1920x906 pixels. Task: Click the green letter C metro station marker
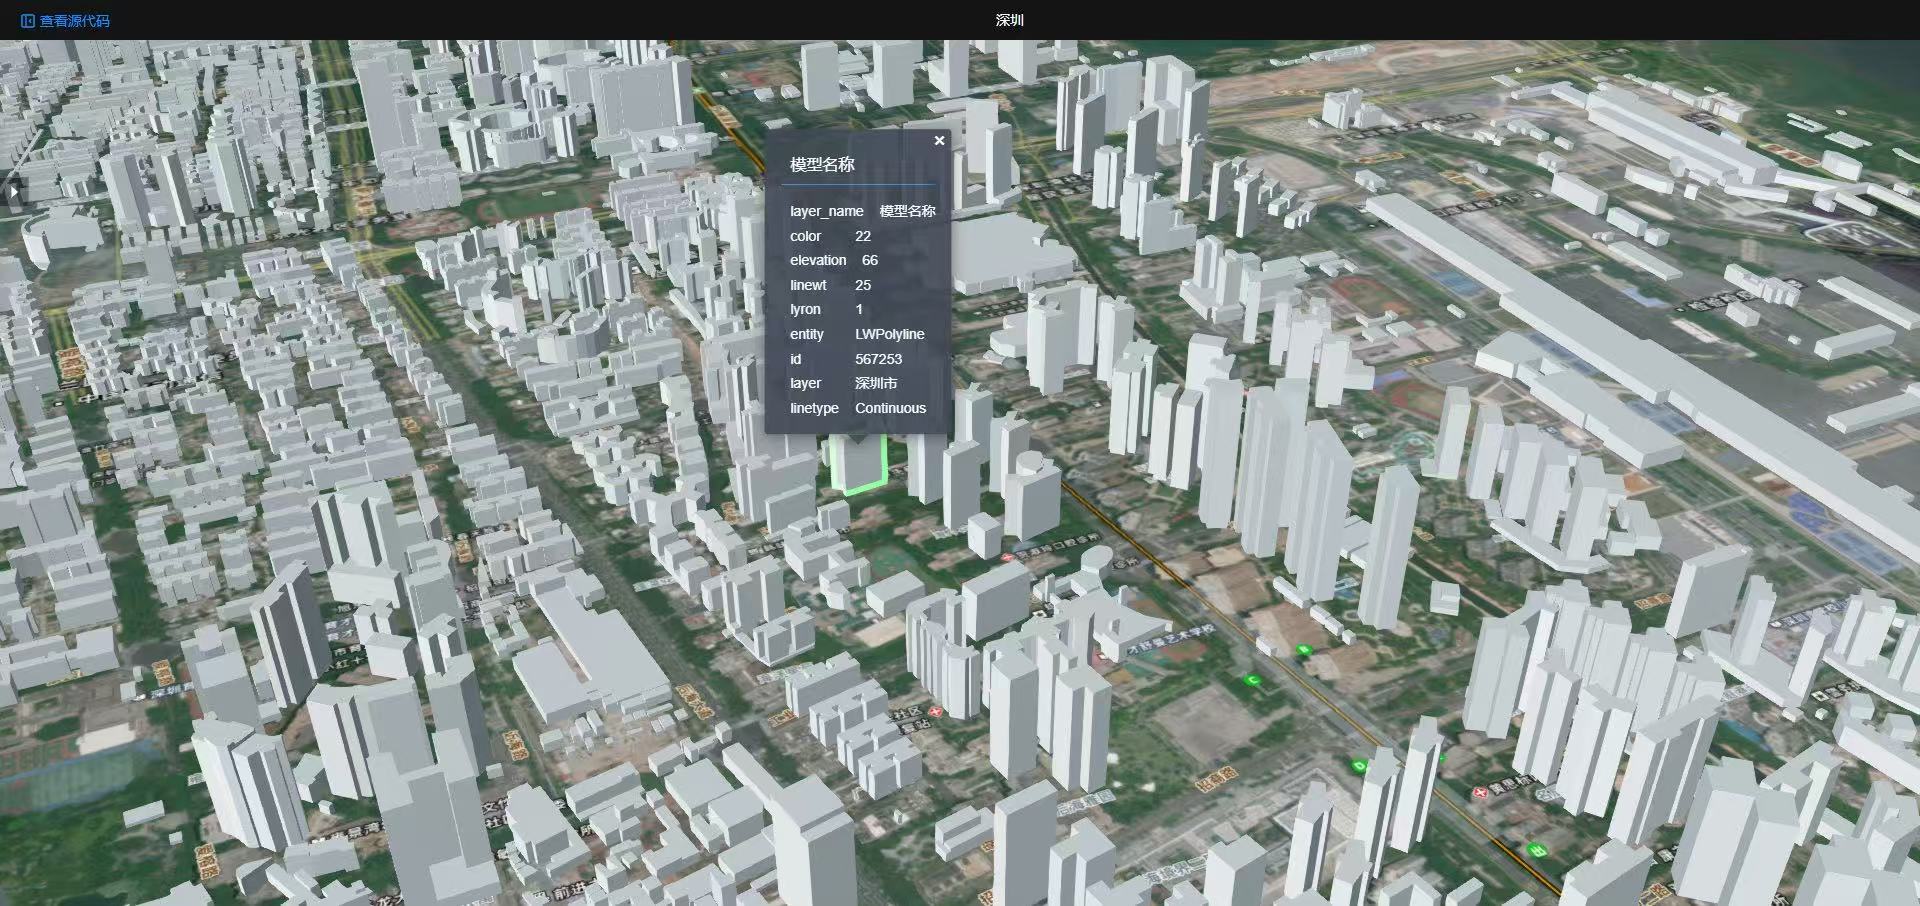[x=1253, y=679]
